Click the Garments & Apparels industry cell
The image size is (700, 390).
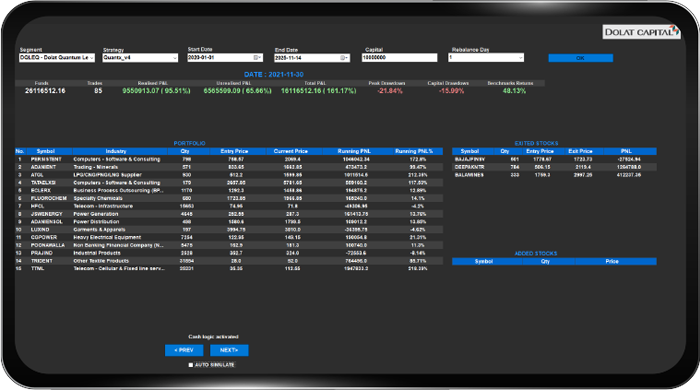[99, 229]
